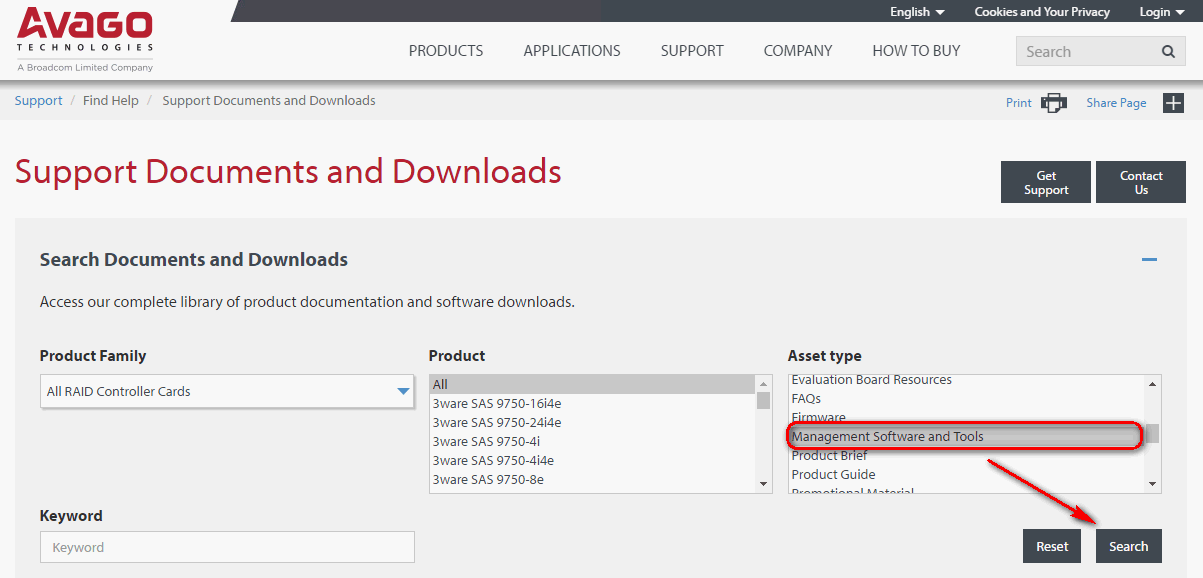The height and width of the screenshot is (578, 1203).
Task: Open the English language dropdown
Action: pos(917,12)
